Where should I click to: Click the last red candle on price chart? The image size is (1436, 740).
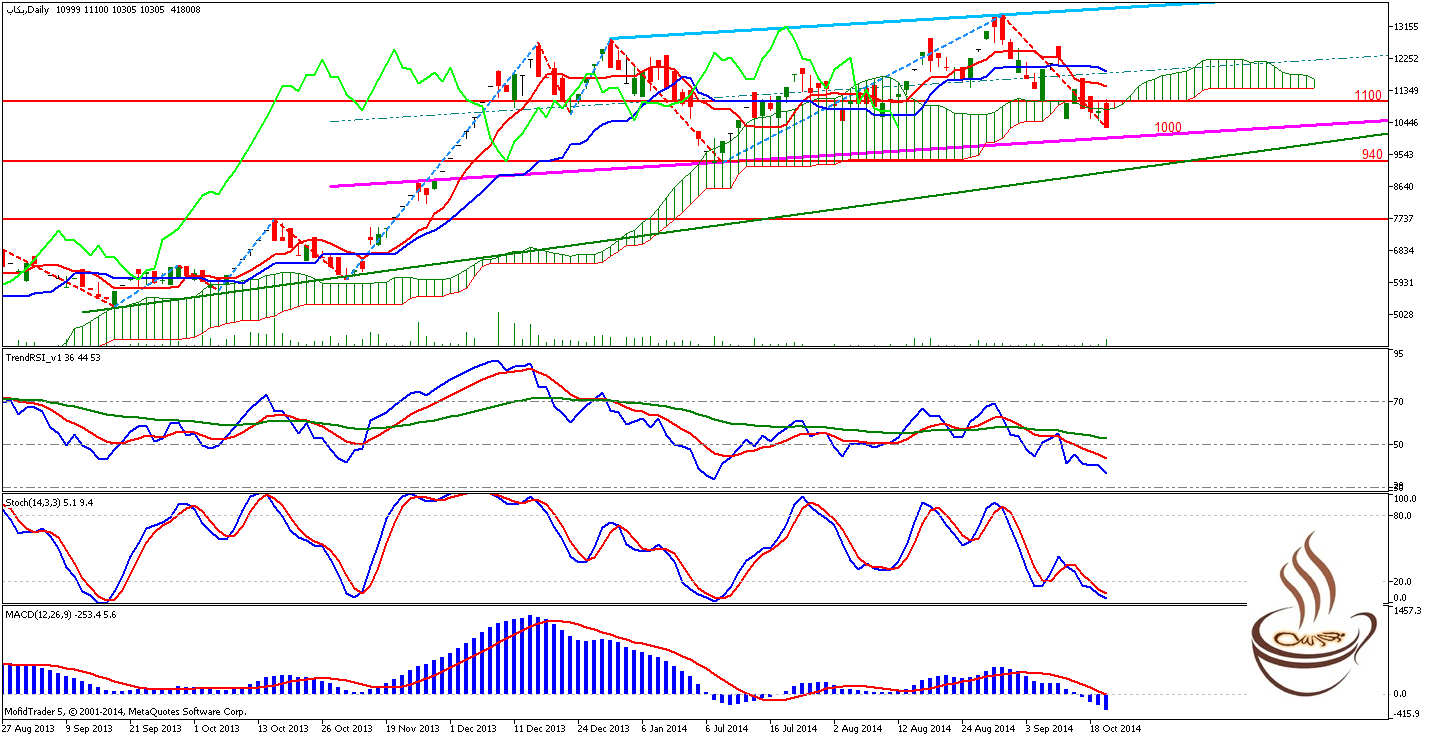[x=1106, y=115]
